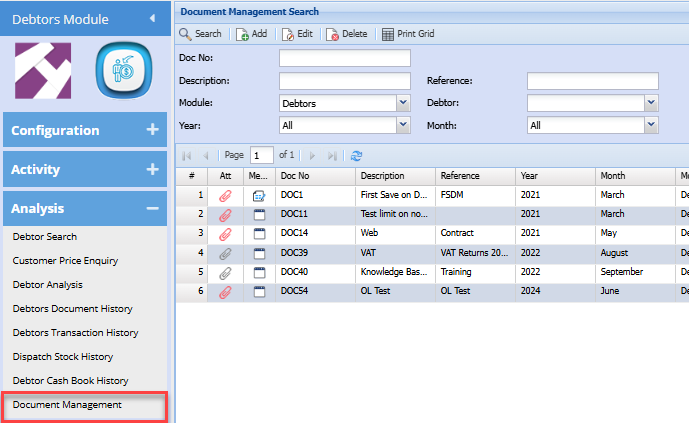The width and height of the screenshot is (689, 423).
Task: Click the grey paperclip for DOC39
Action: tap(225, 253)
